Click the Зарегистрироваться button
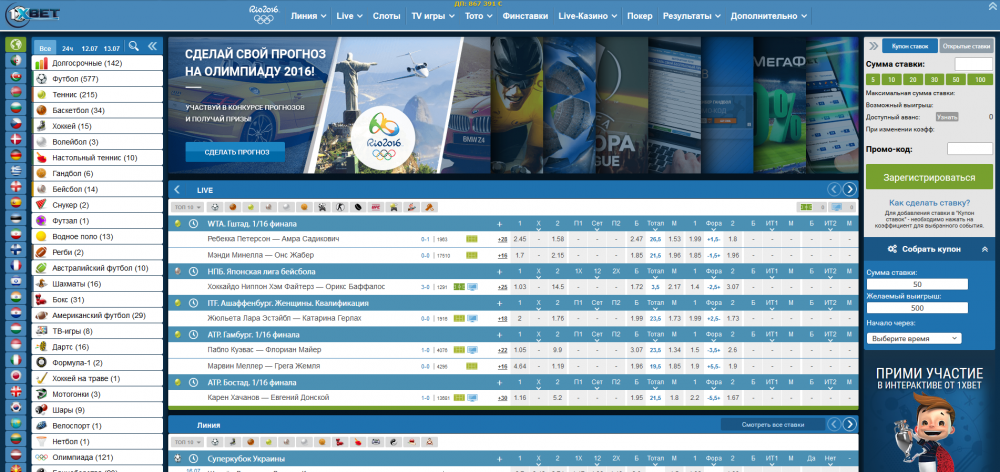The width and height of the screenshot is (1000, 472). [929, 178]
